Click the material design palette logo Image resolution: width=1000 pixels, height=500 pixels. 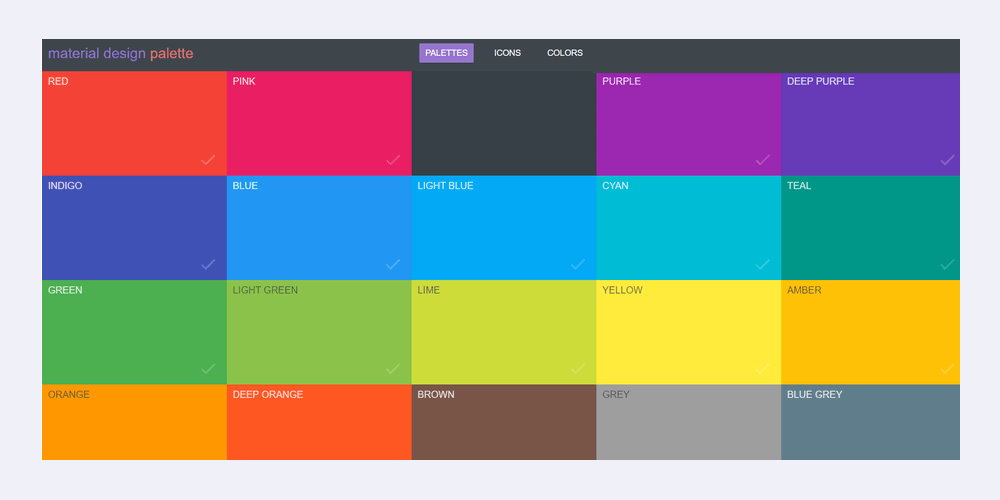121,54
